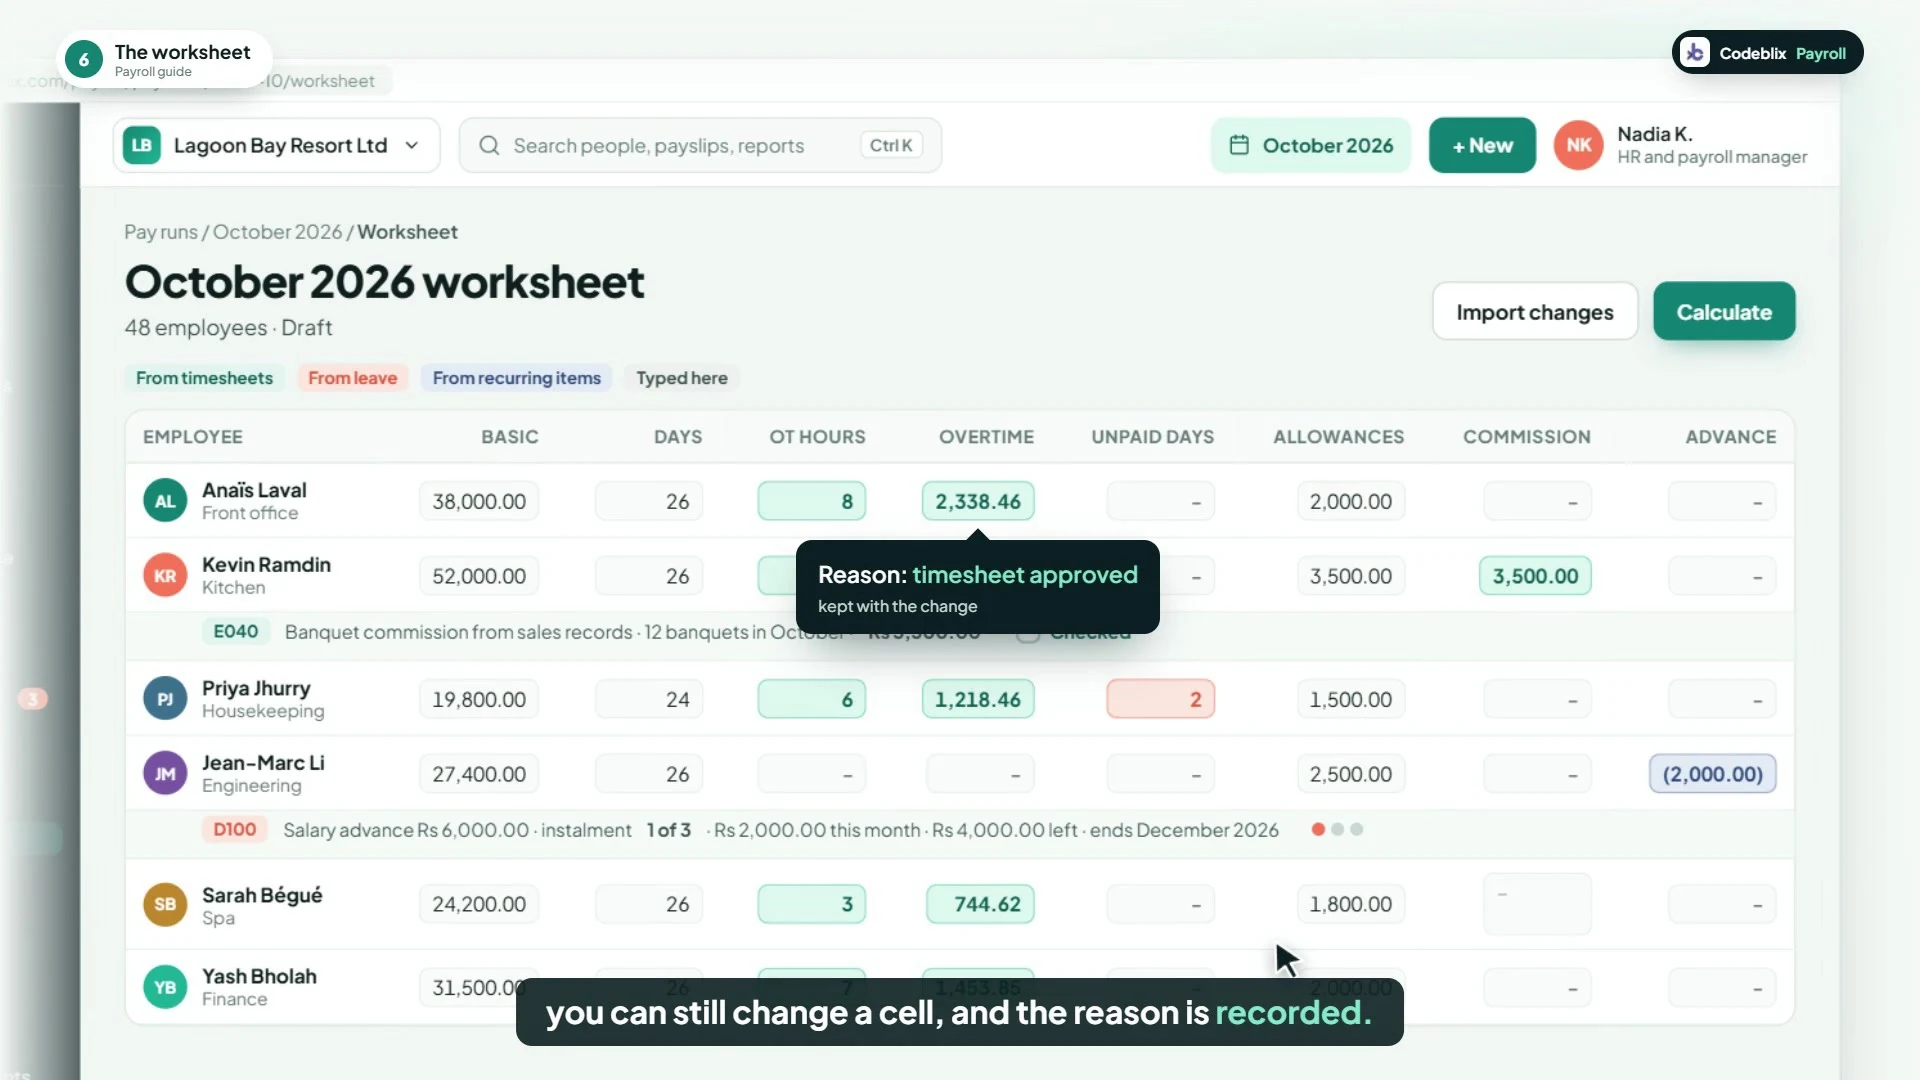The width and height of the screenshot is (1920, 1080).
Task: Click the + New button
Action: tap(1482, 145)
